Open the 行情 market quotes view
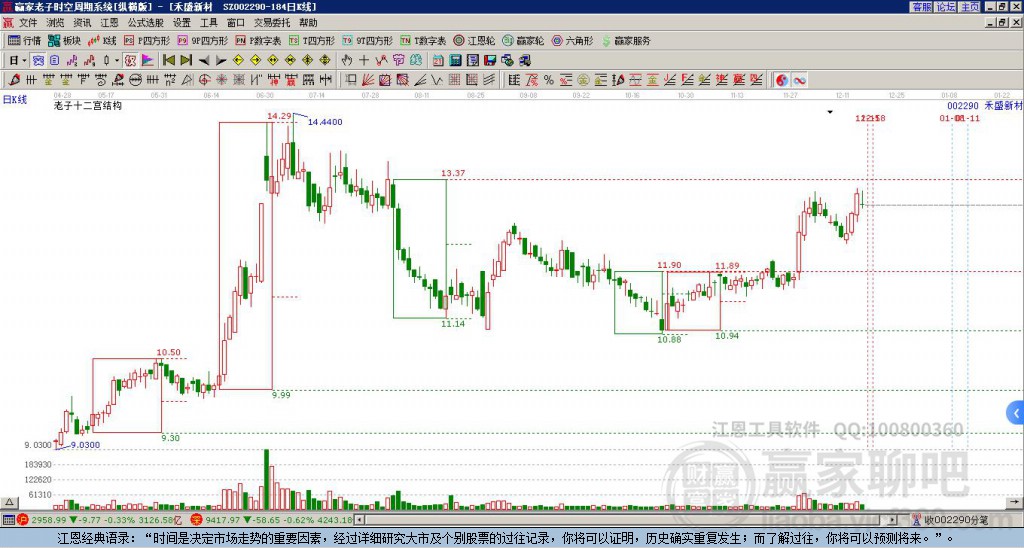1024x548 pixels. point(24,40)
